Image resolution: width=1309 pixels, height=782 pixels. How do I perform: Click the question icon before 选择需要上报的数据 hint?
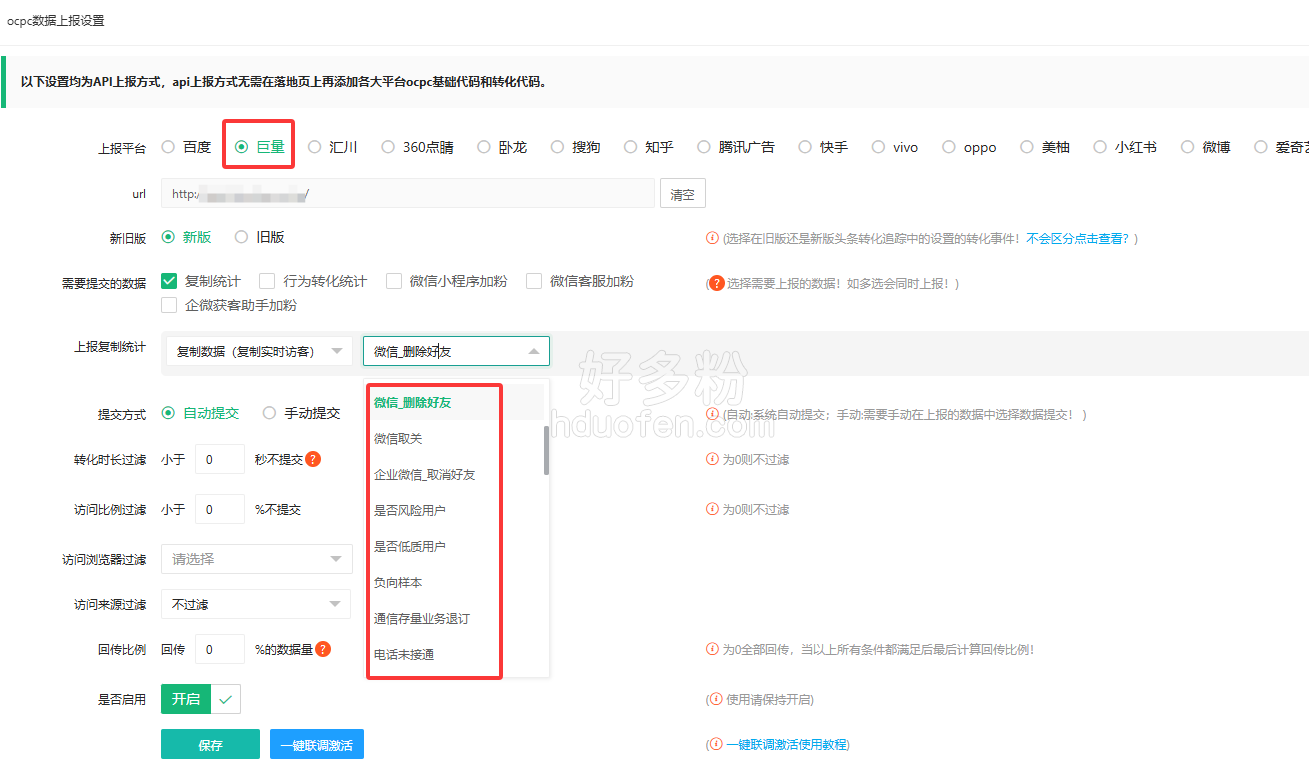(x=716, y=283)
